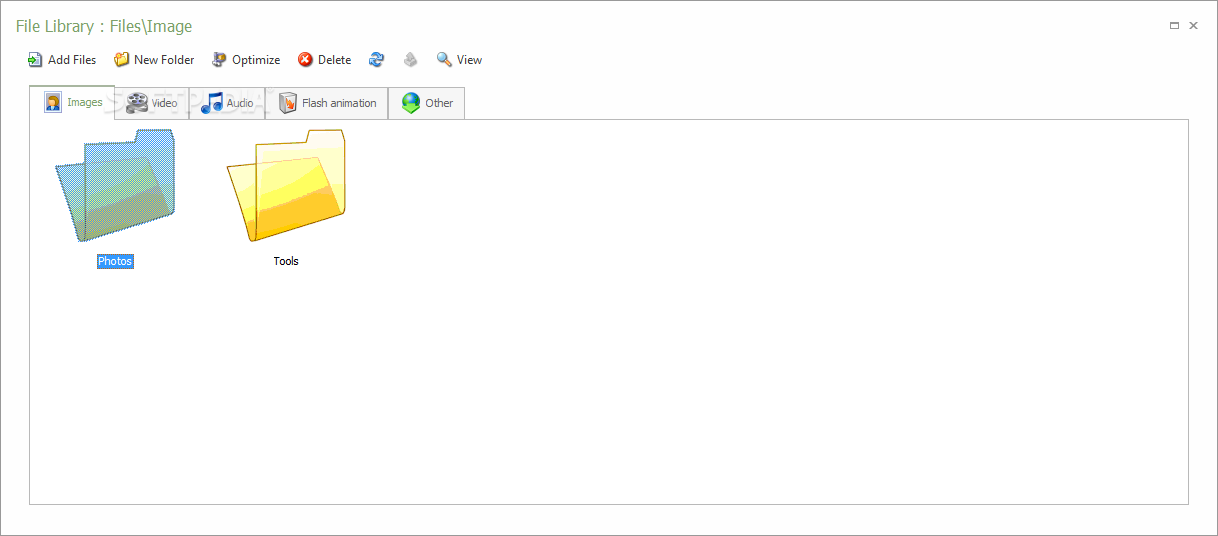The image size is (1218, 536).
Task: Click the Optimize toolbar icon
Action: tap(219, 60)
